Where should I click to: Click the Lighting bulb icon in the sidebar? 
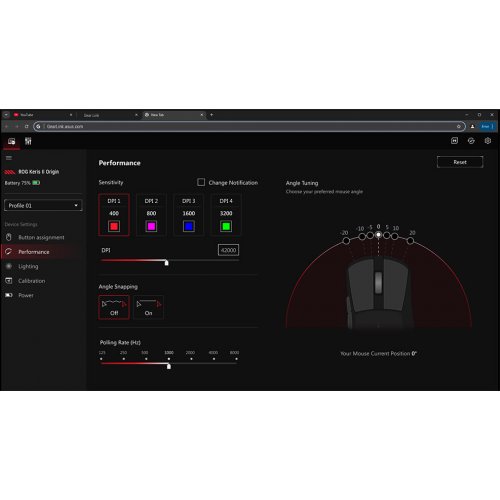[x=9, y=266]
